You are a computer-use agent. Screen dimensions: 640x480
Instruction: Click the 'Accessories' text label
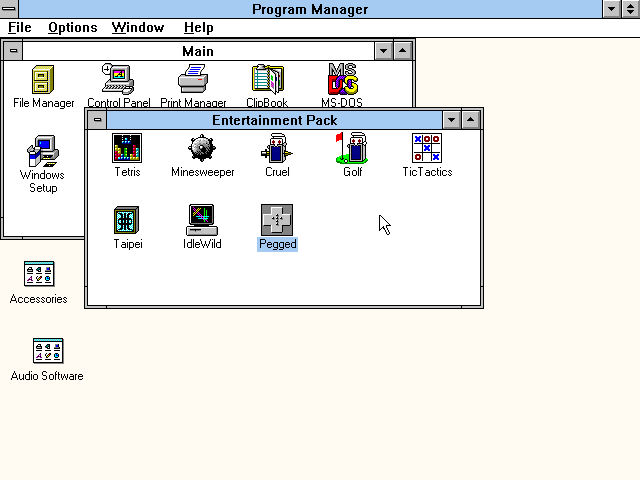(x=39, y=299)
